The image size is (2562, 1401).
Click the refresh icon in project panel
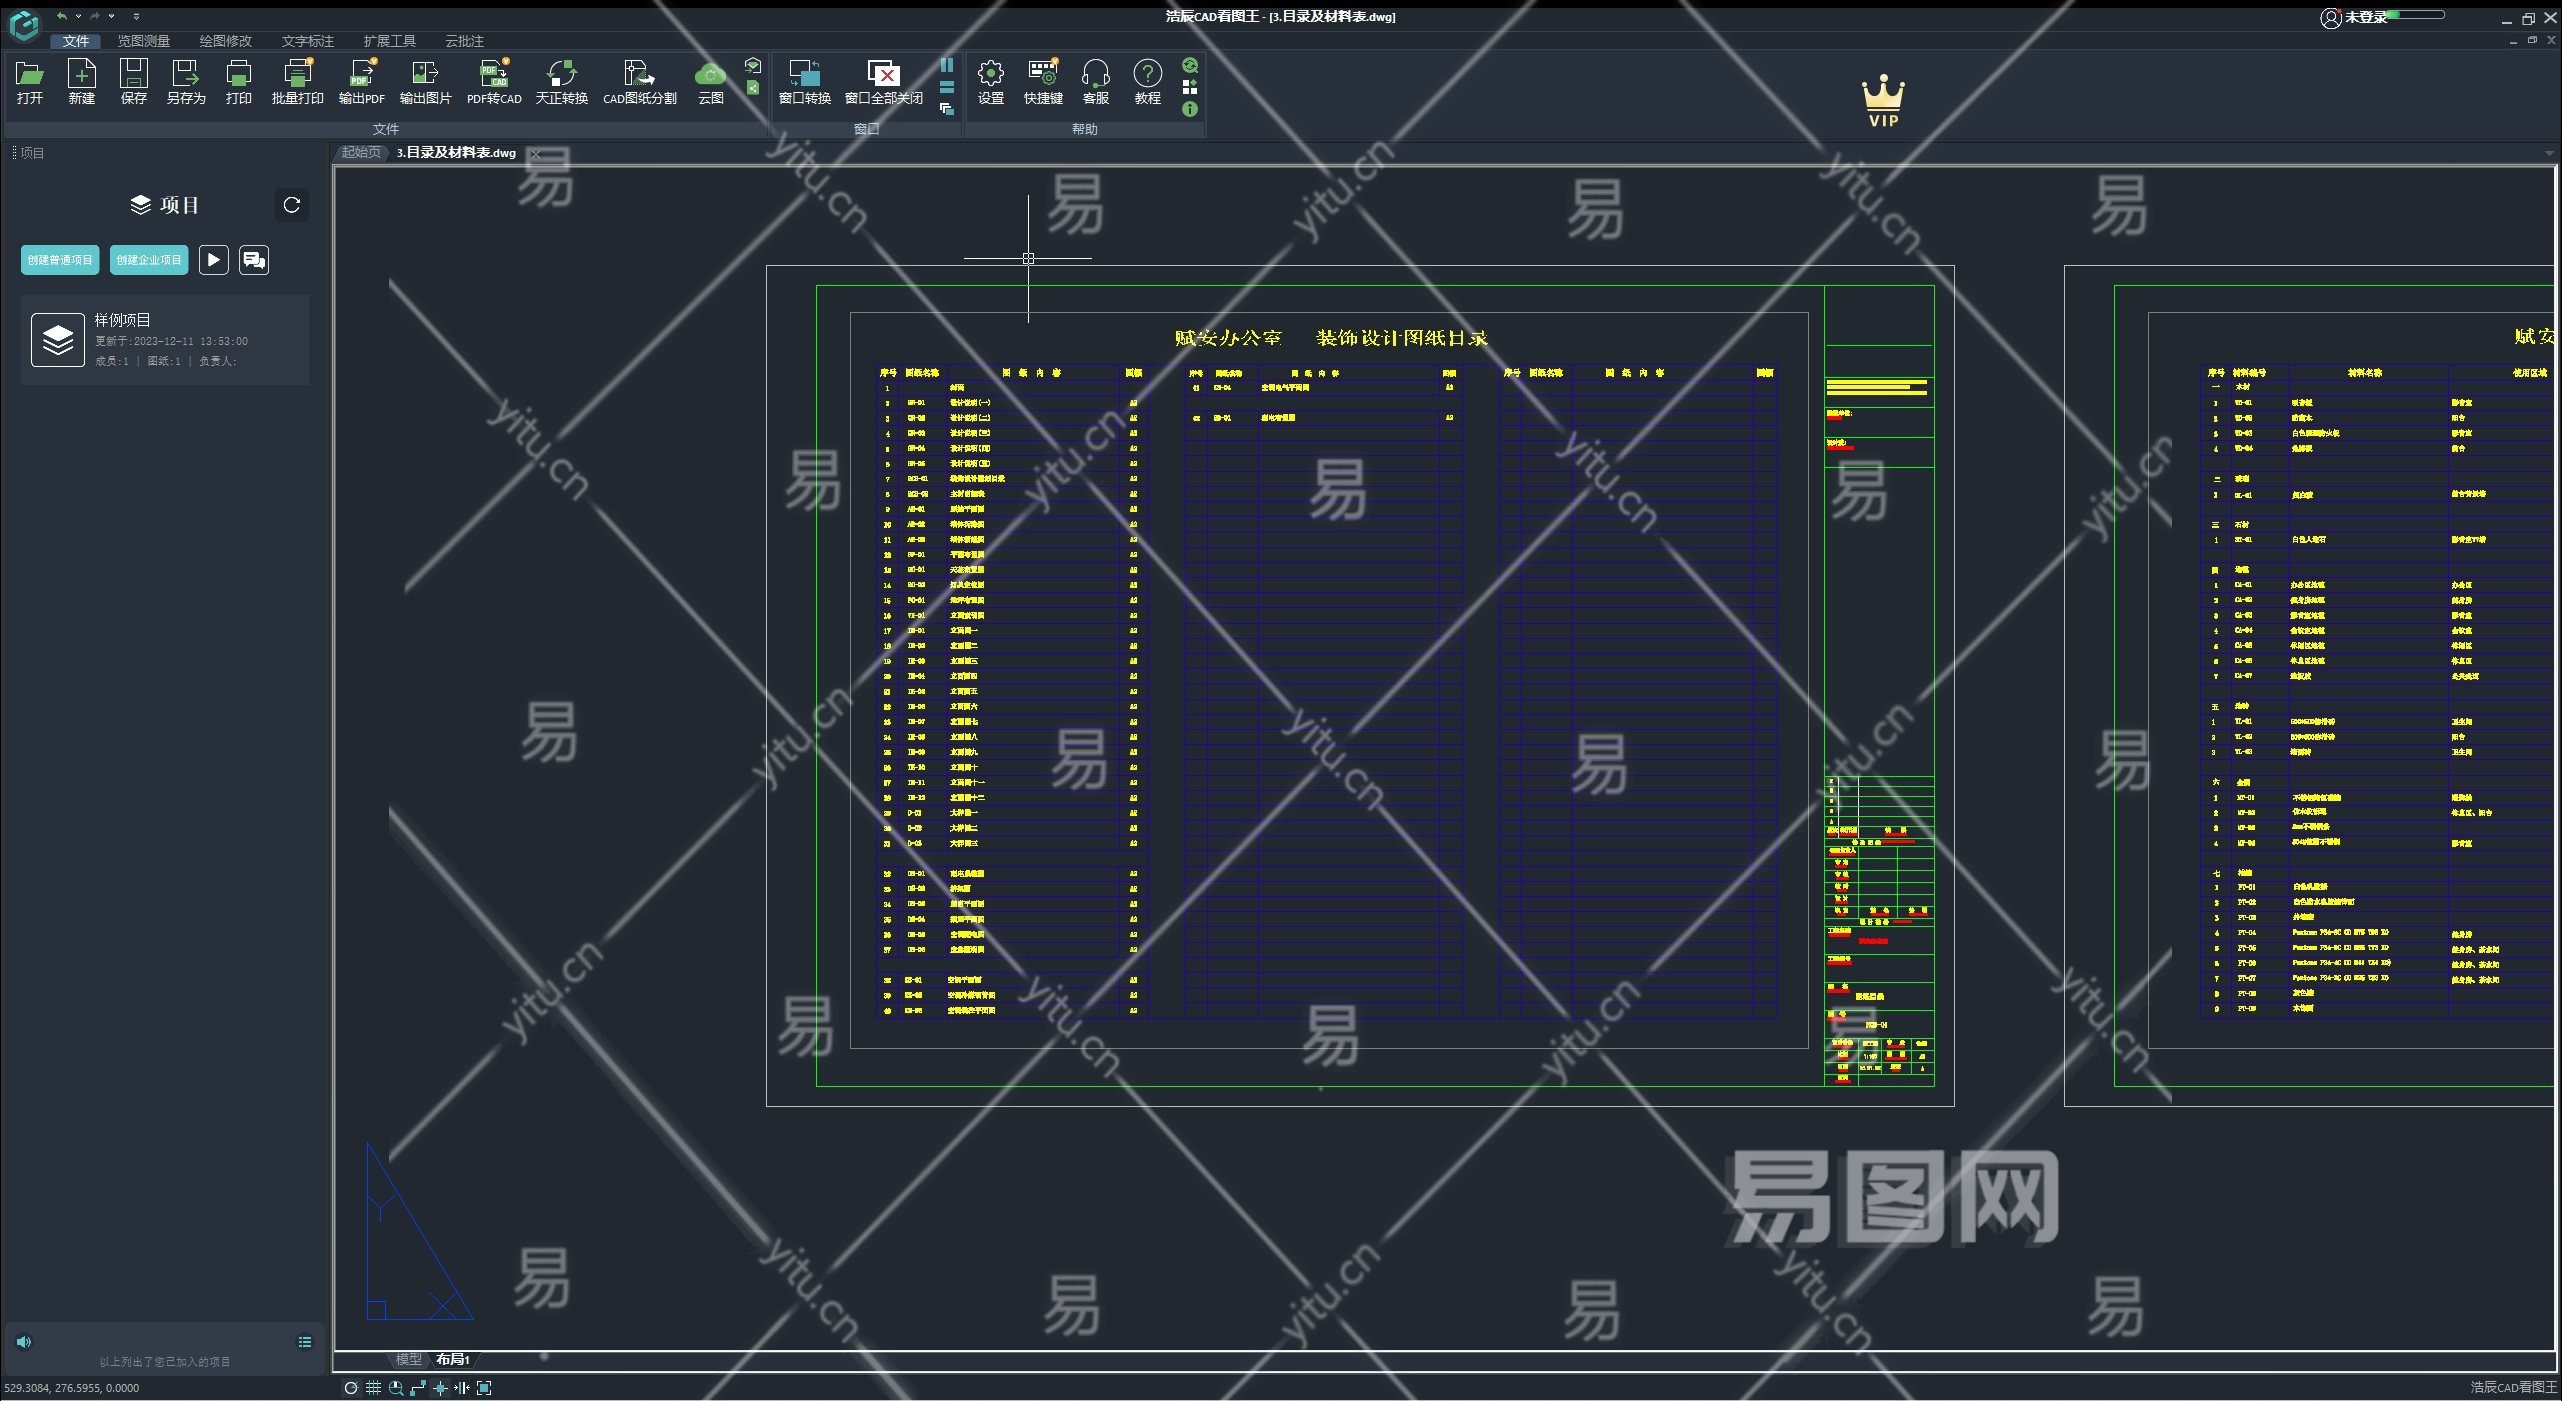click(292, 205)
